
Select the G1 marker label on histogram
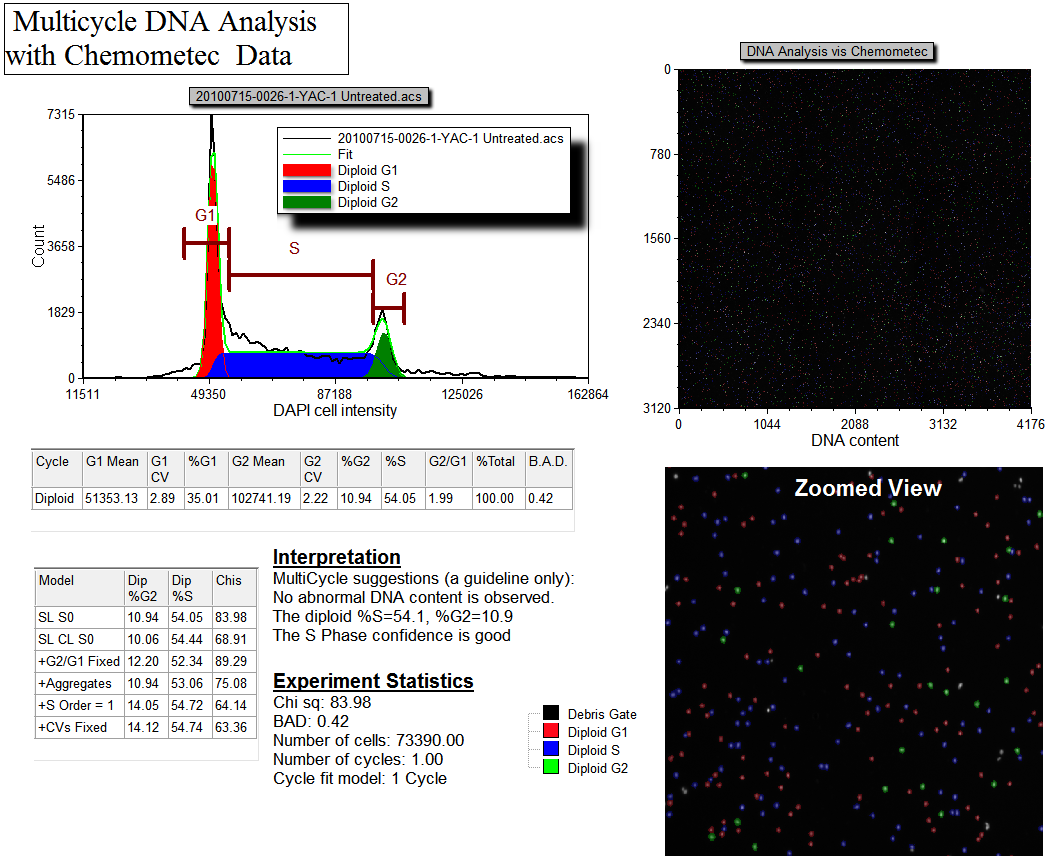click(x=205, y=216)
